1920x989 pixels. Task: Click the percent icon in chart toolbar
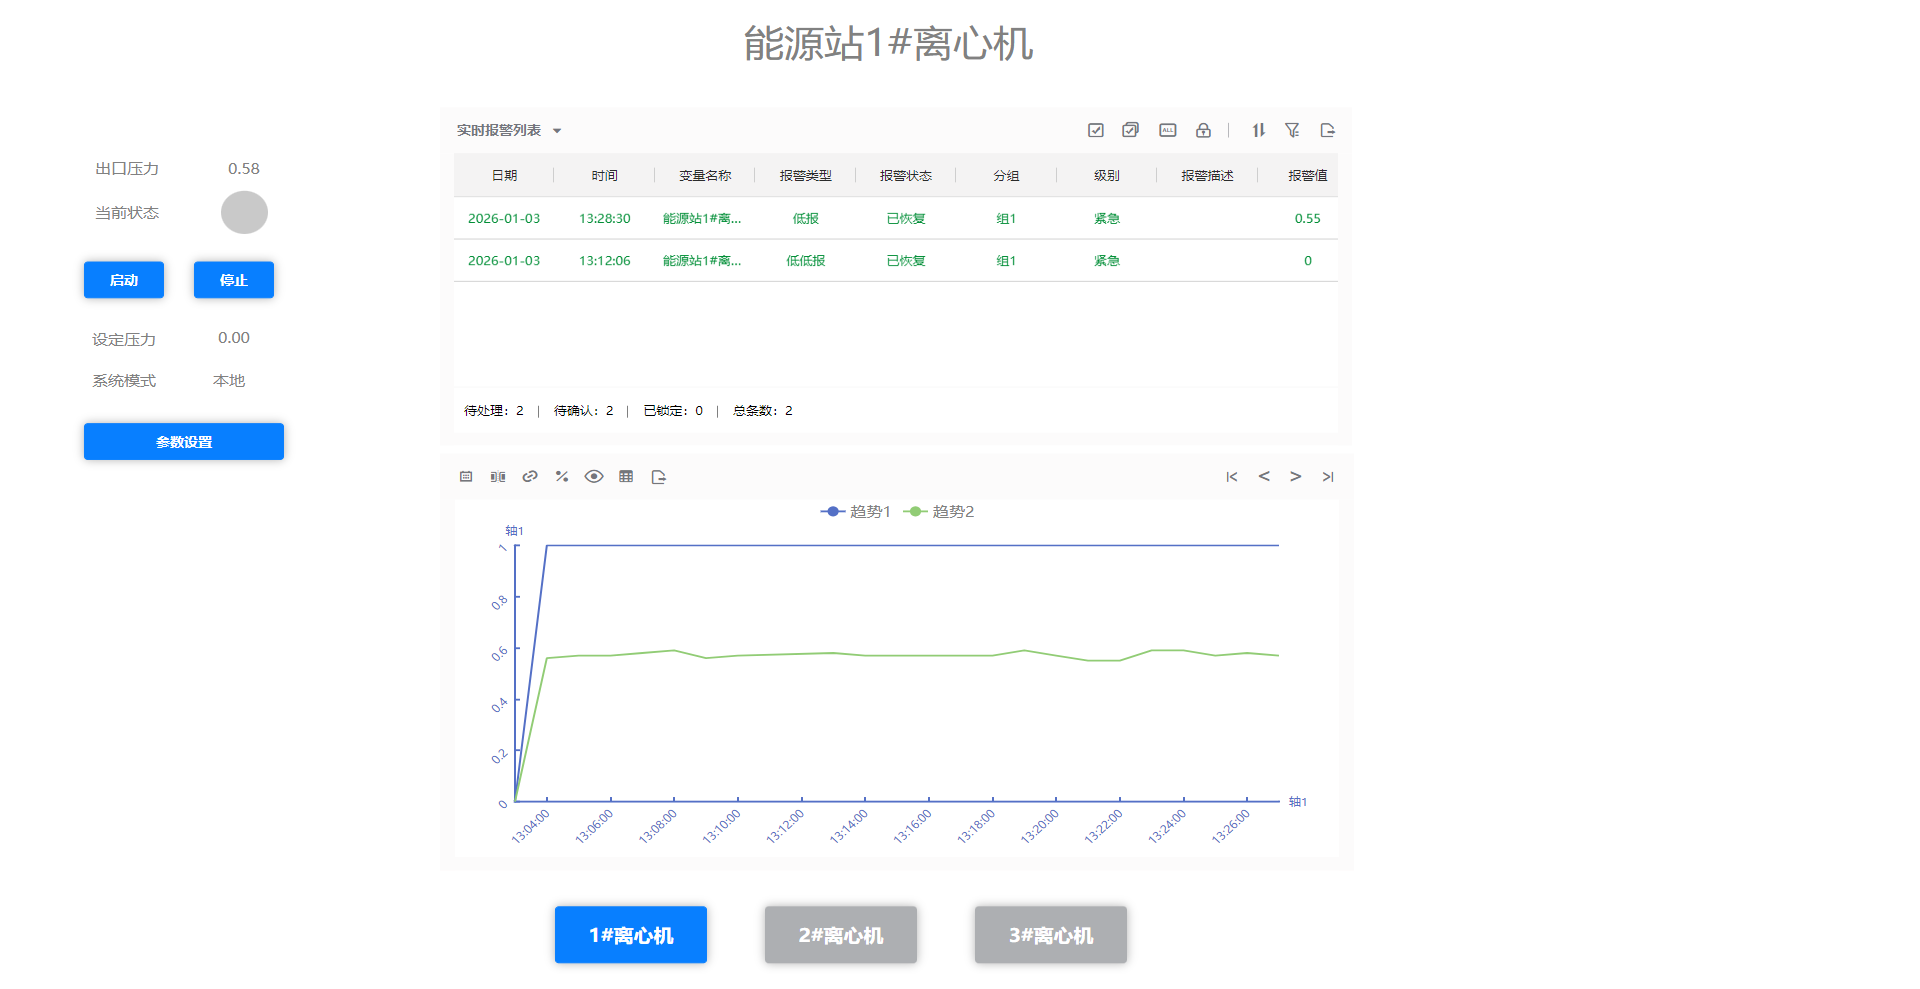pyautogui.click(x=562, y=477)
